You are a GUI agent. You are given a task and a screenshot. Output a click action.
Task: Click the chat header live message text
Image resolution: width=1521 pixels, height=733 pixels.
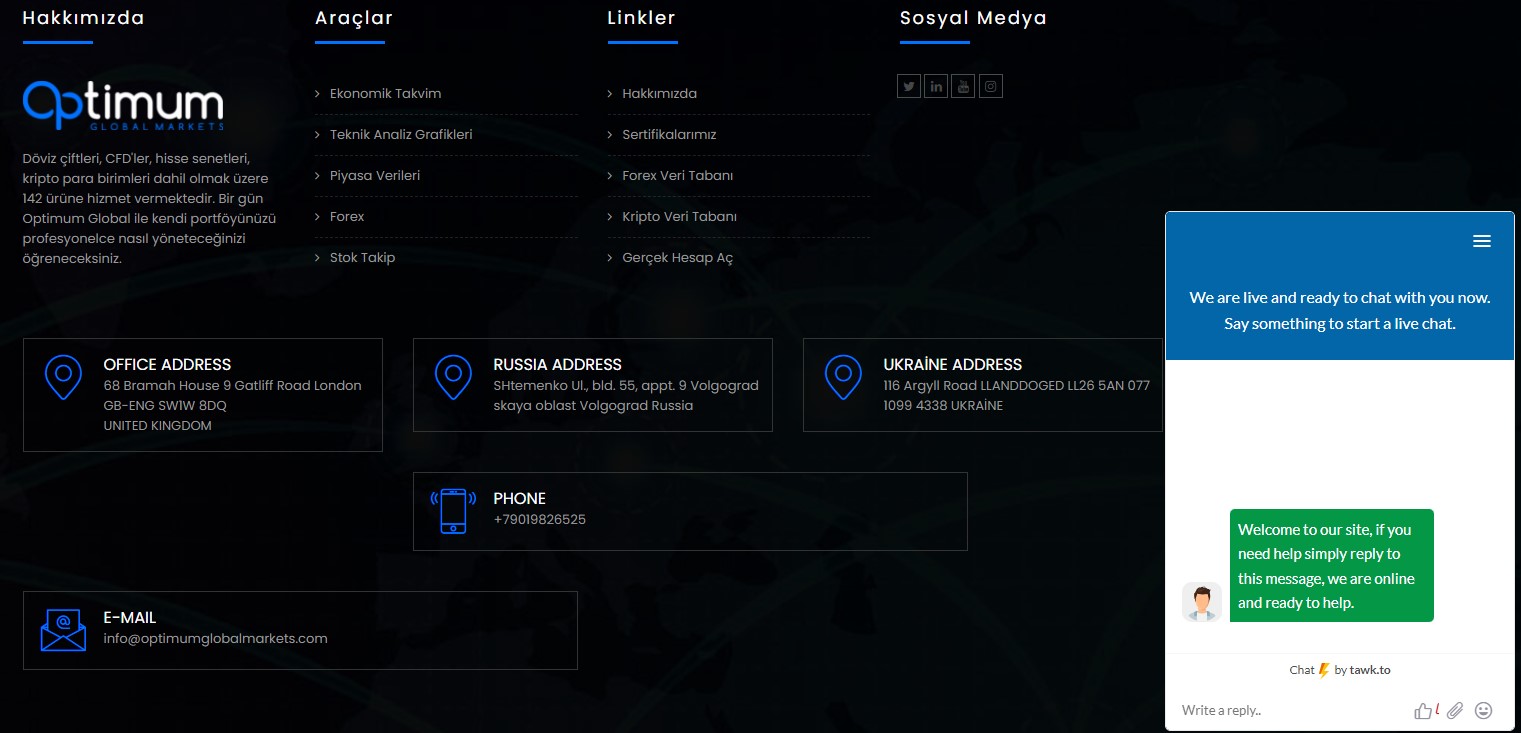tap(1340, 311)
